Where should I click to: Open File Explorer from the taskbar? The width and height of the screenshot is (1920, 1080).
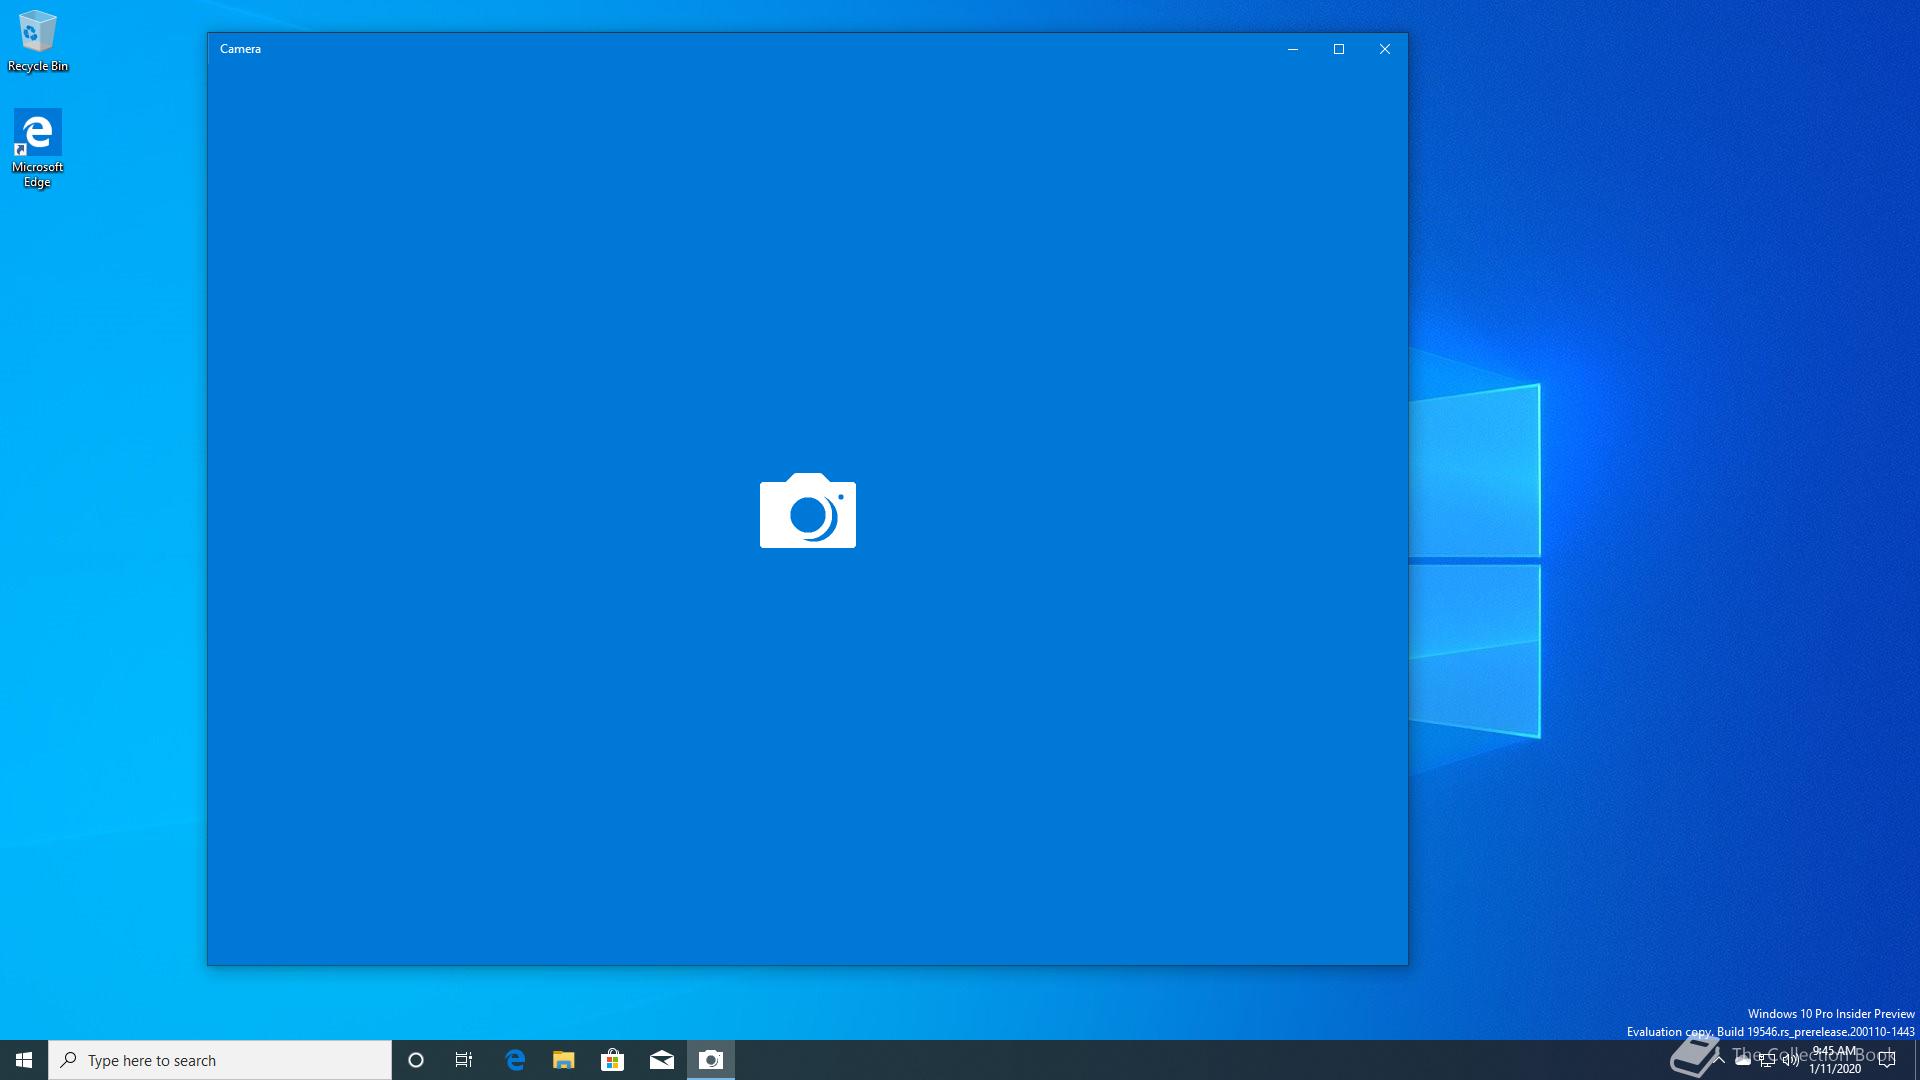564,1060
